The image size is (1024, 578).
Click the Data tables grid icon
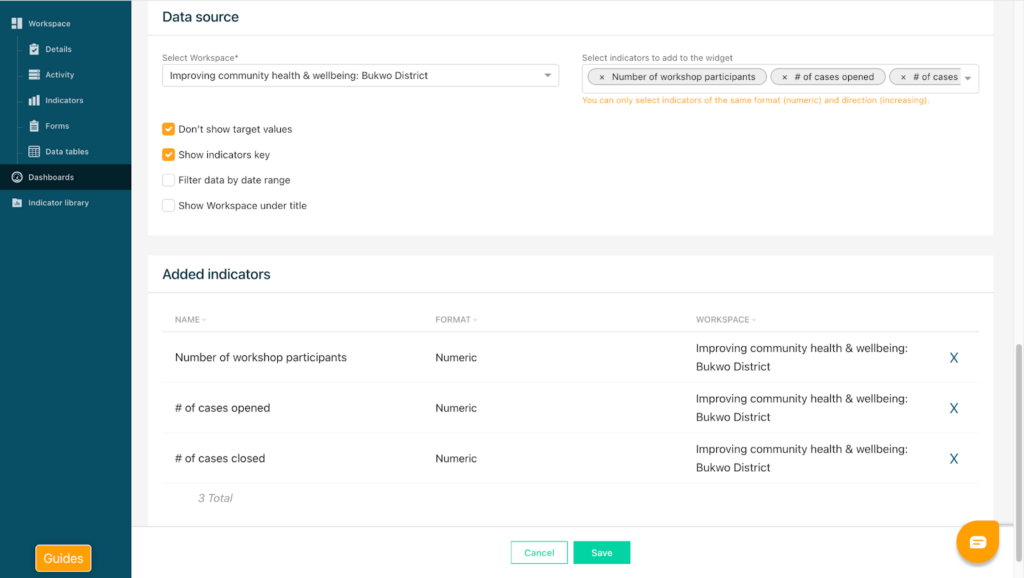(x=34, y=152)
